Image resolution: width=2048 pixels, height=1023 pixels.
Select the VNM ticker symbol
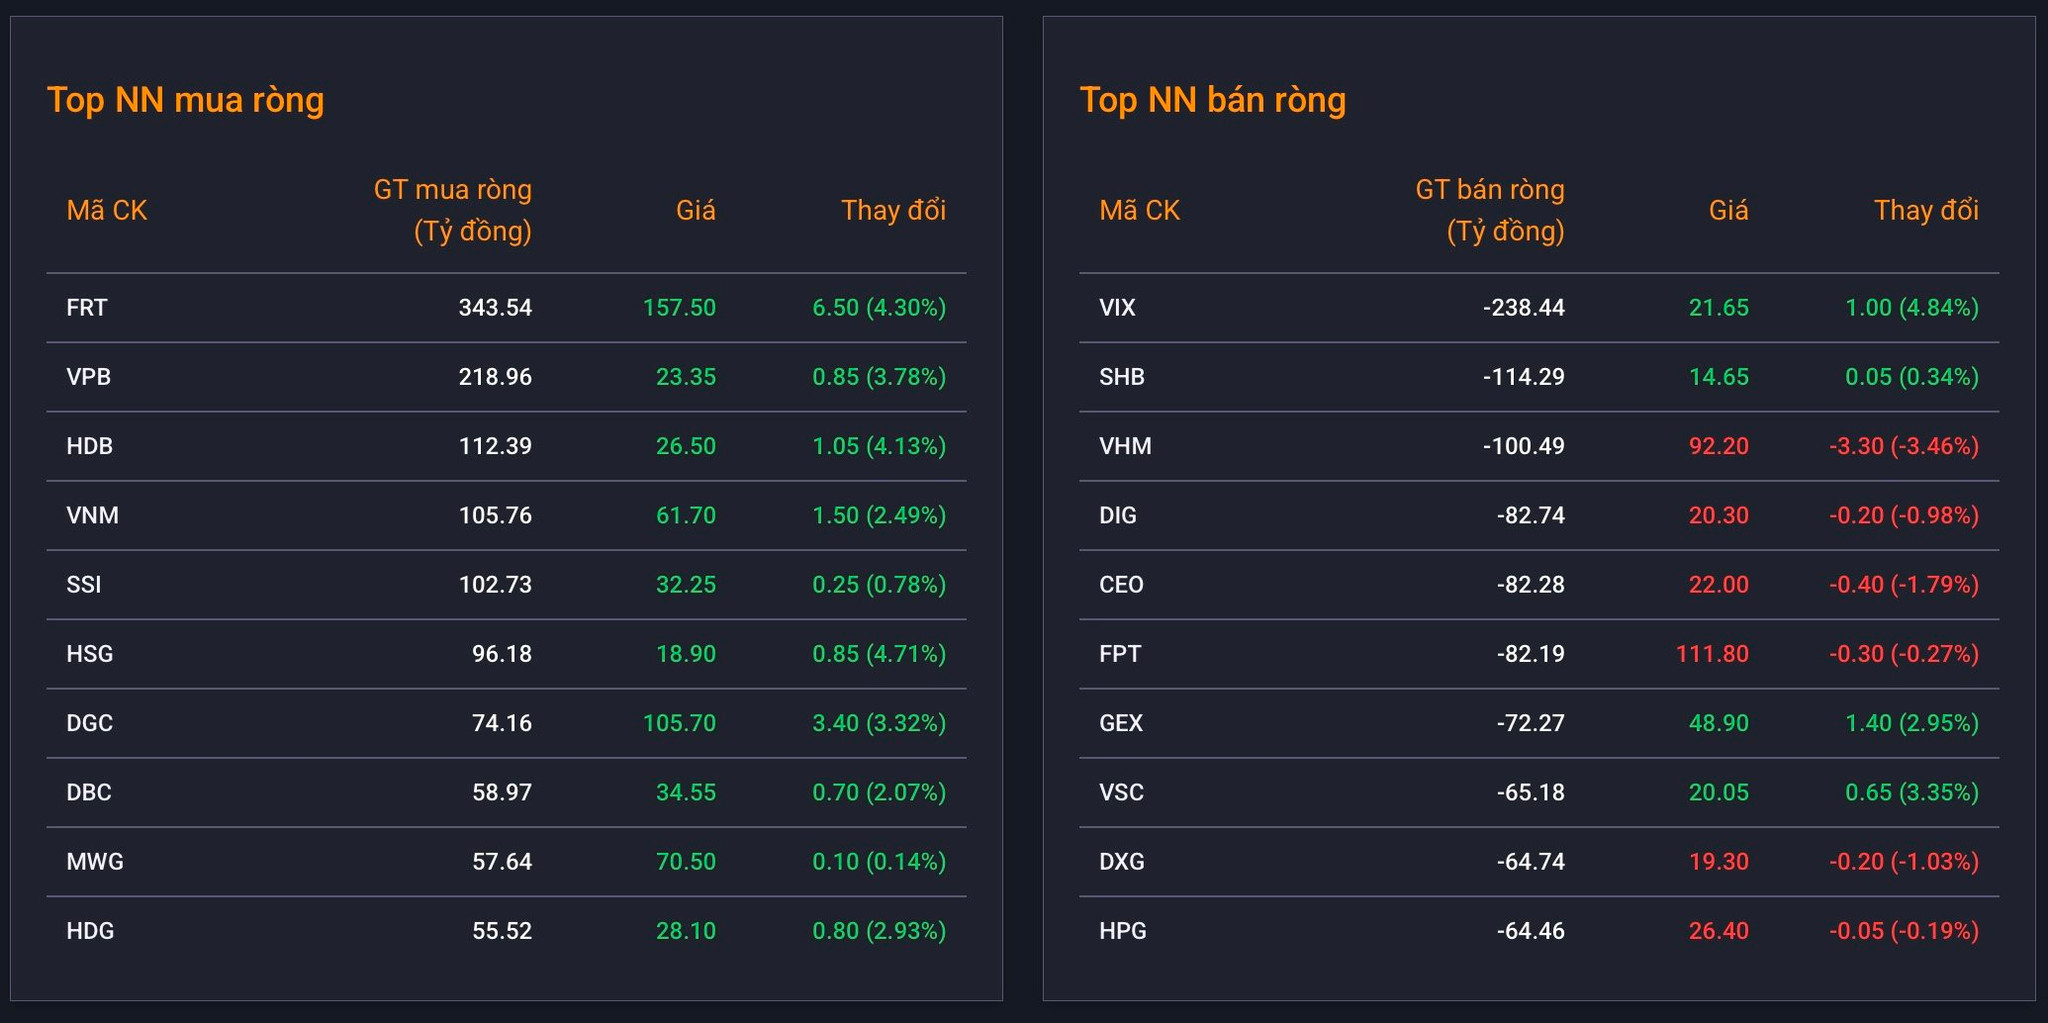92,516
